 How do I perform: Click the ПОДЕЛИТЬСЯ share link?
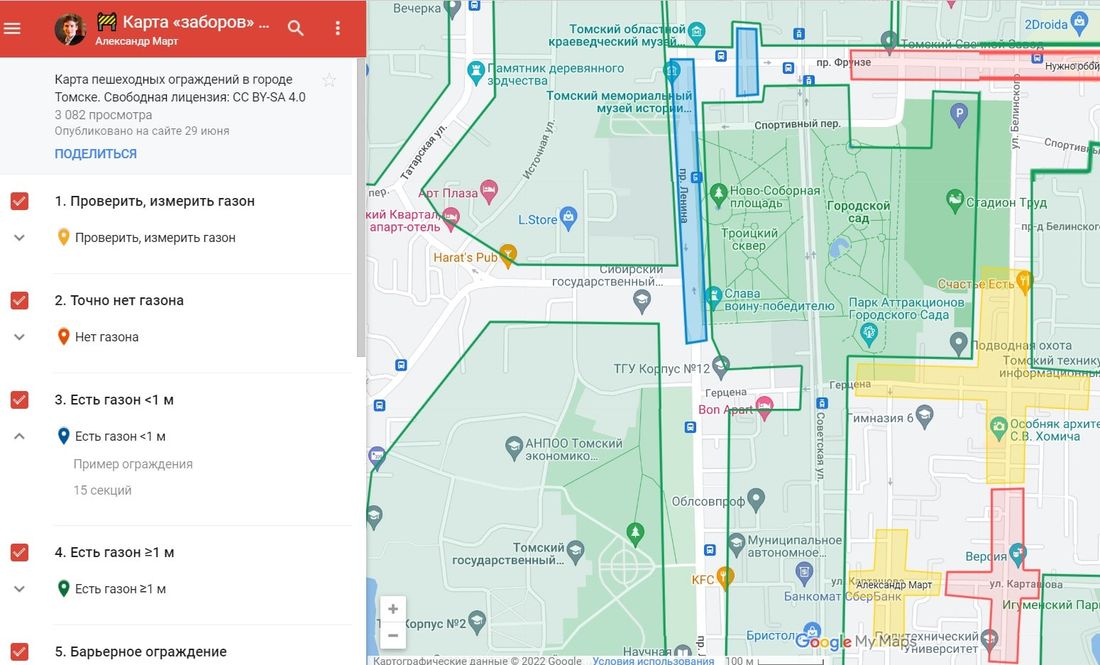[x=95, y=152]
